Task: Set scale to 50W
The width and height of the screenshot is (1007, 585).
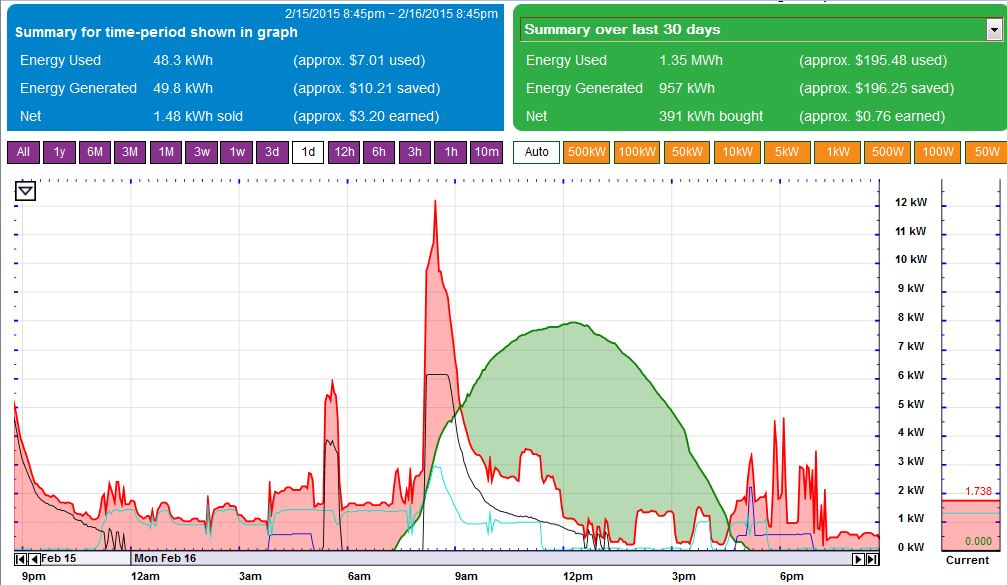Action: coord(986,152)
